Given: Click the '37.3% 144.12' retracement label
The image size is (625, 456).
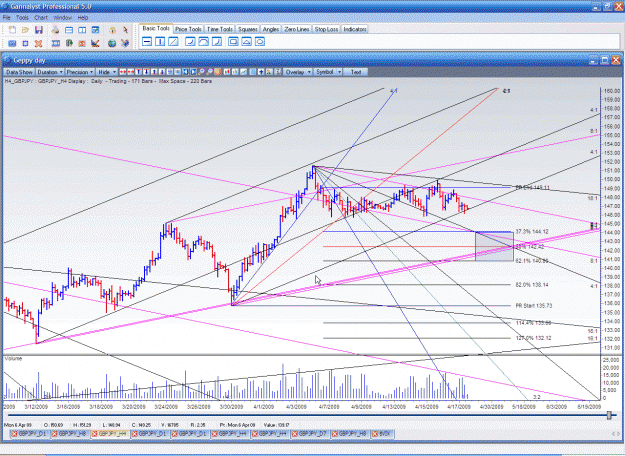Looking at the screenshot, I should (532, 232).
